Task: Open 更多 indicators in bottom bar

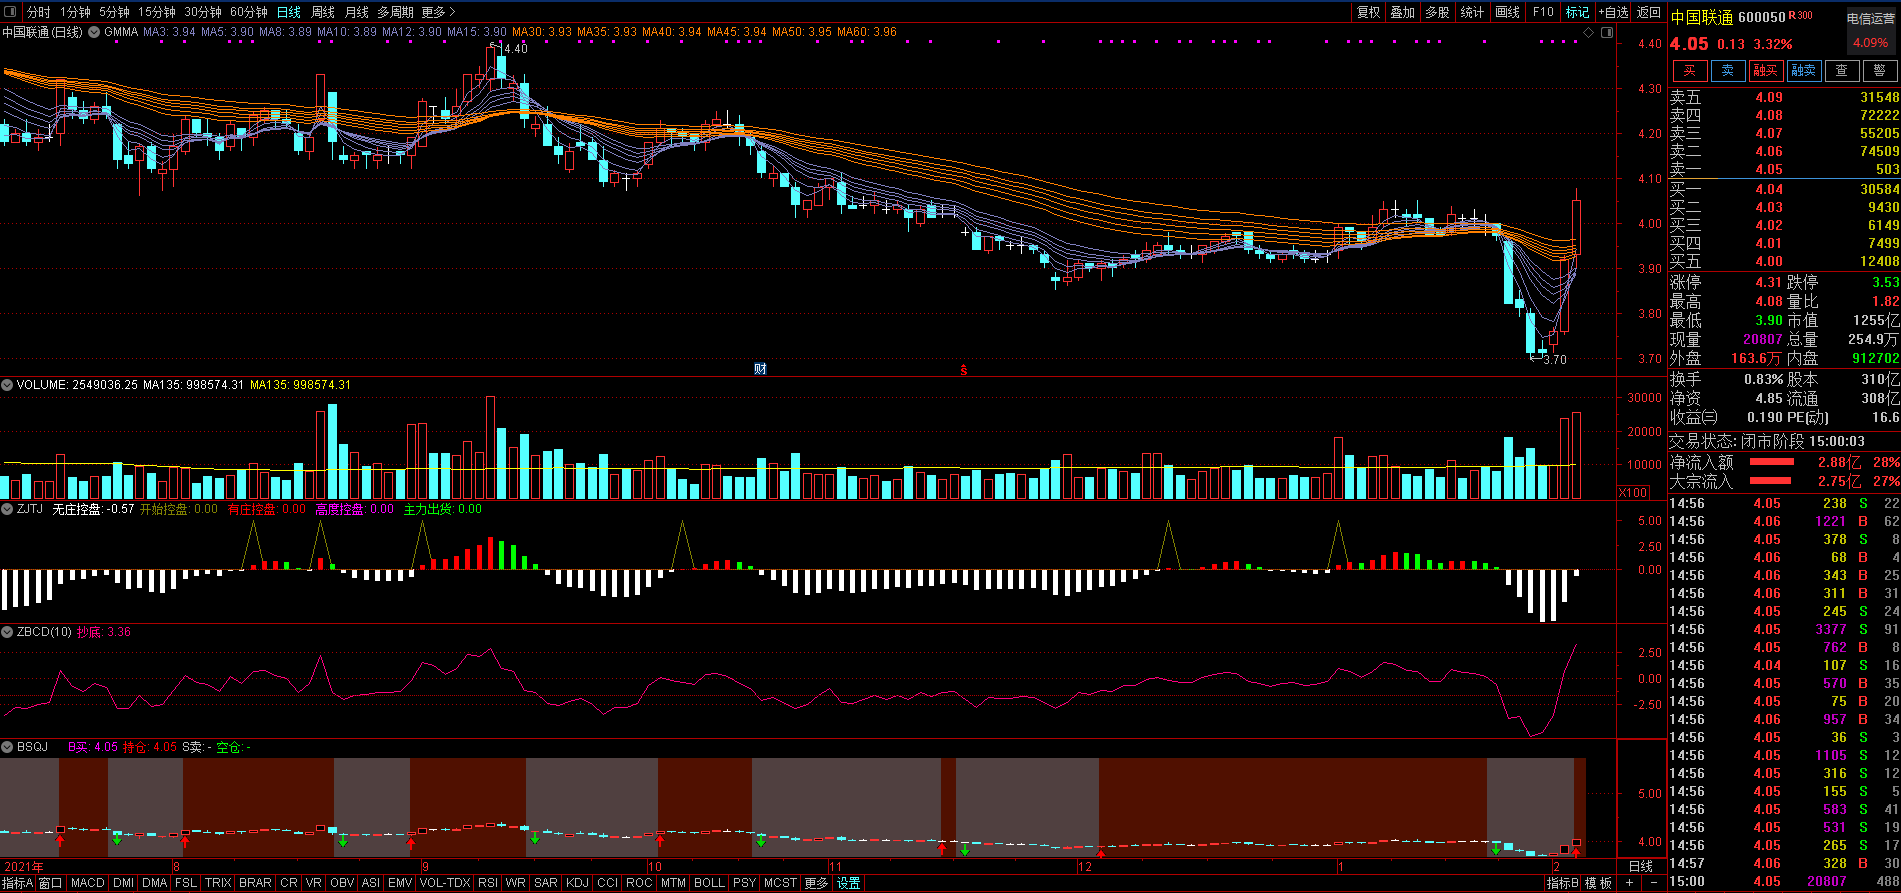Action: (x=816, y=883)
